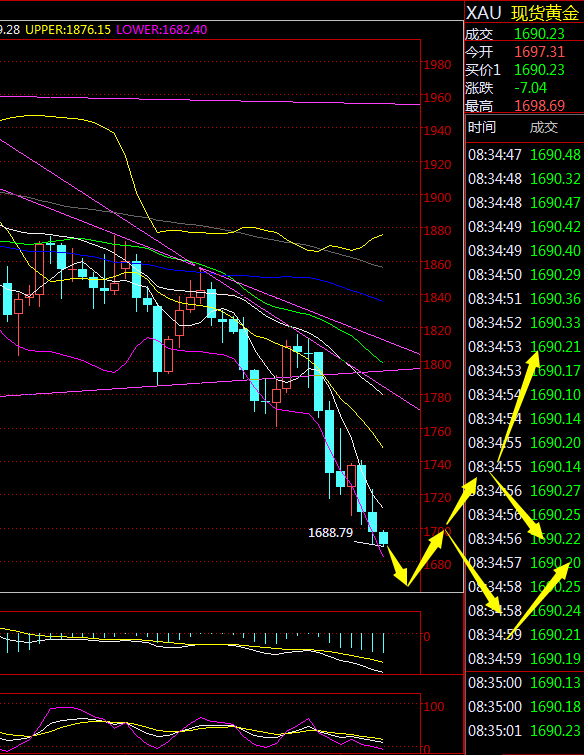Image resolution: width=584 pixels, height=755 pixels.
Task: Select the 08:35:01 1690.23 tick row
Action: point(524,730)
